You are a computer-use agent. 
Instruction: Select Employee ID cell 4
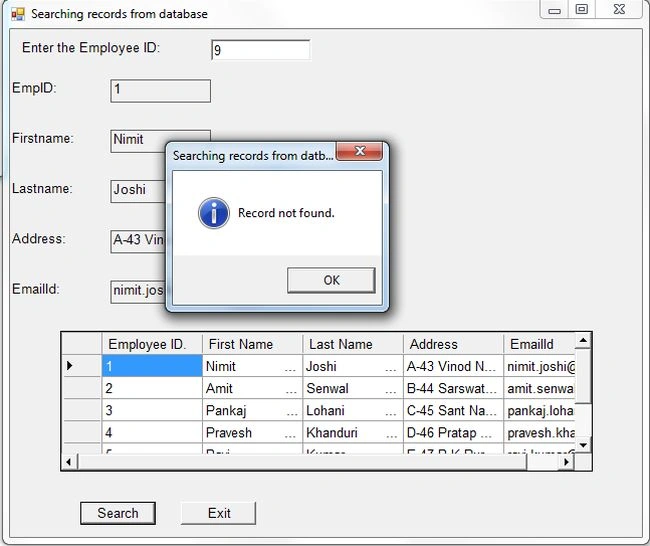click(152, 432)
